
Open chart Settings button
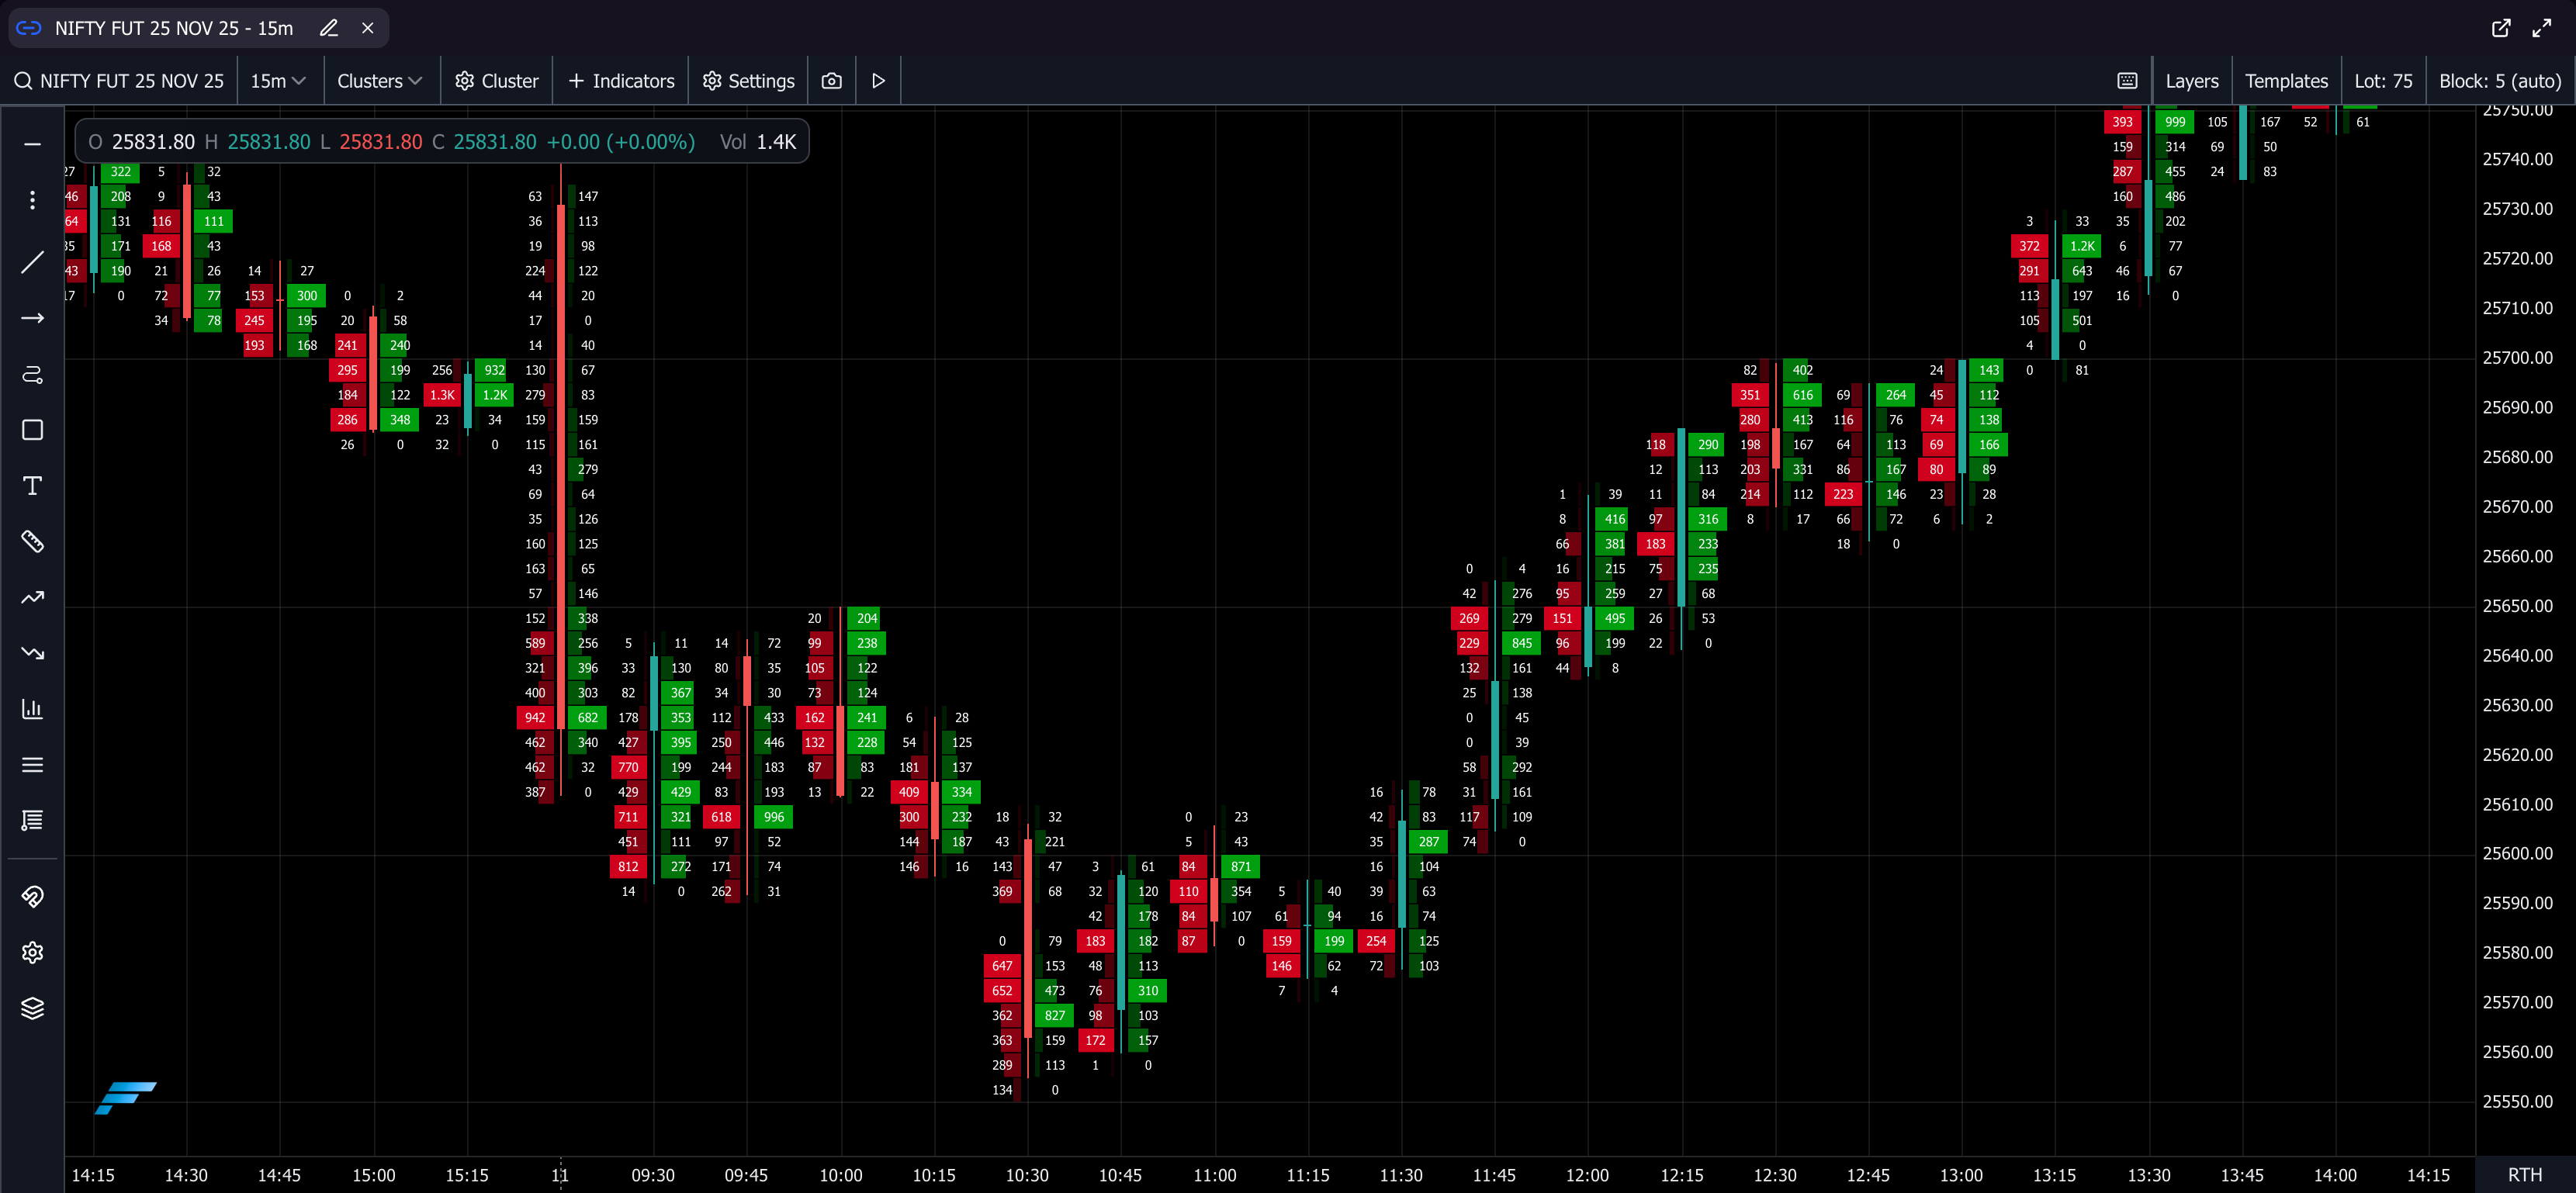coord(749,81)
